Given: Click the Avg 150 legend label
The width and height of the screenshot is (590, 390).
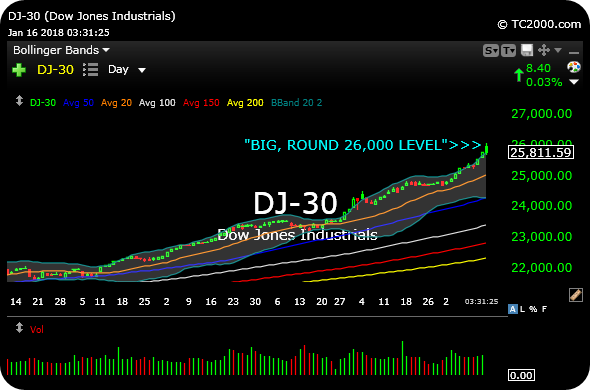Looking at the screenshot, I should [201, 102].
